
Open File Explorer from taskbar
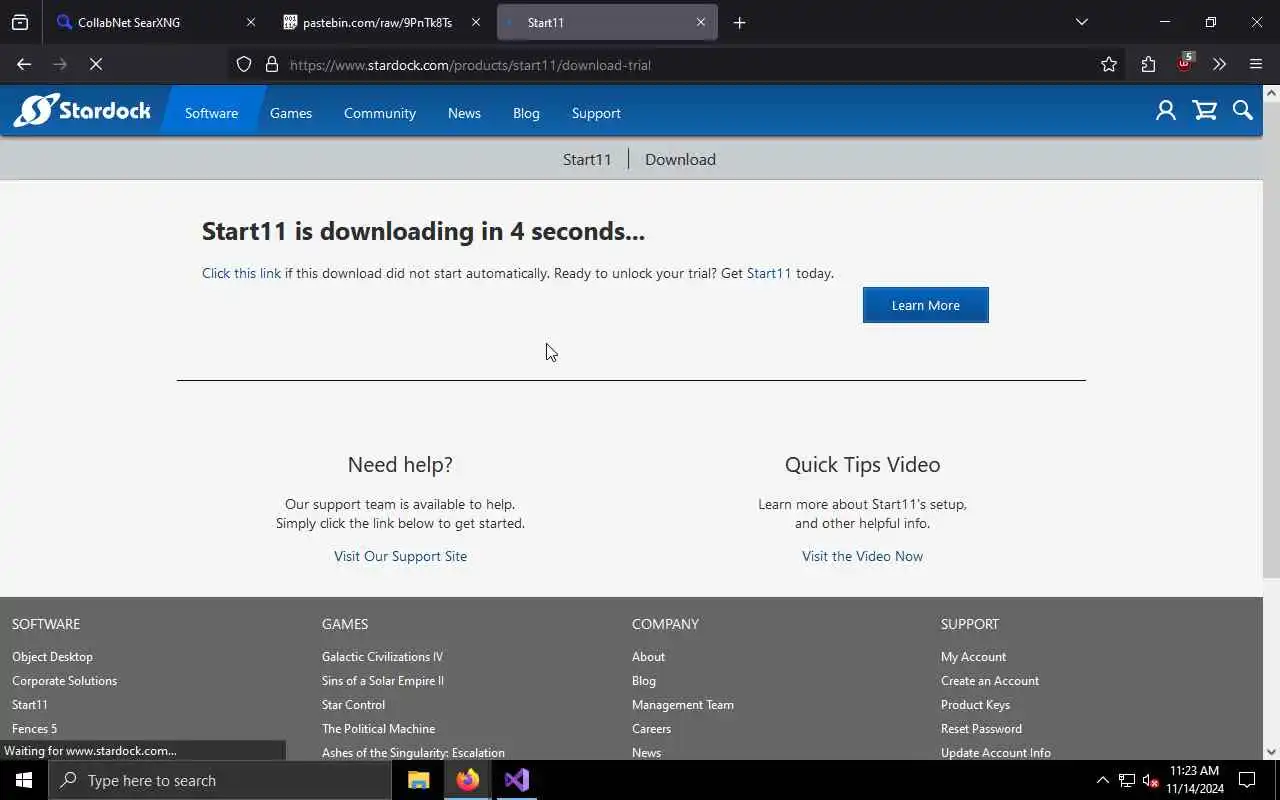coord(418,780)
